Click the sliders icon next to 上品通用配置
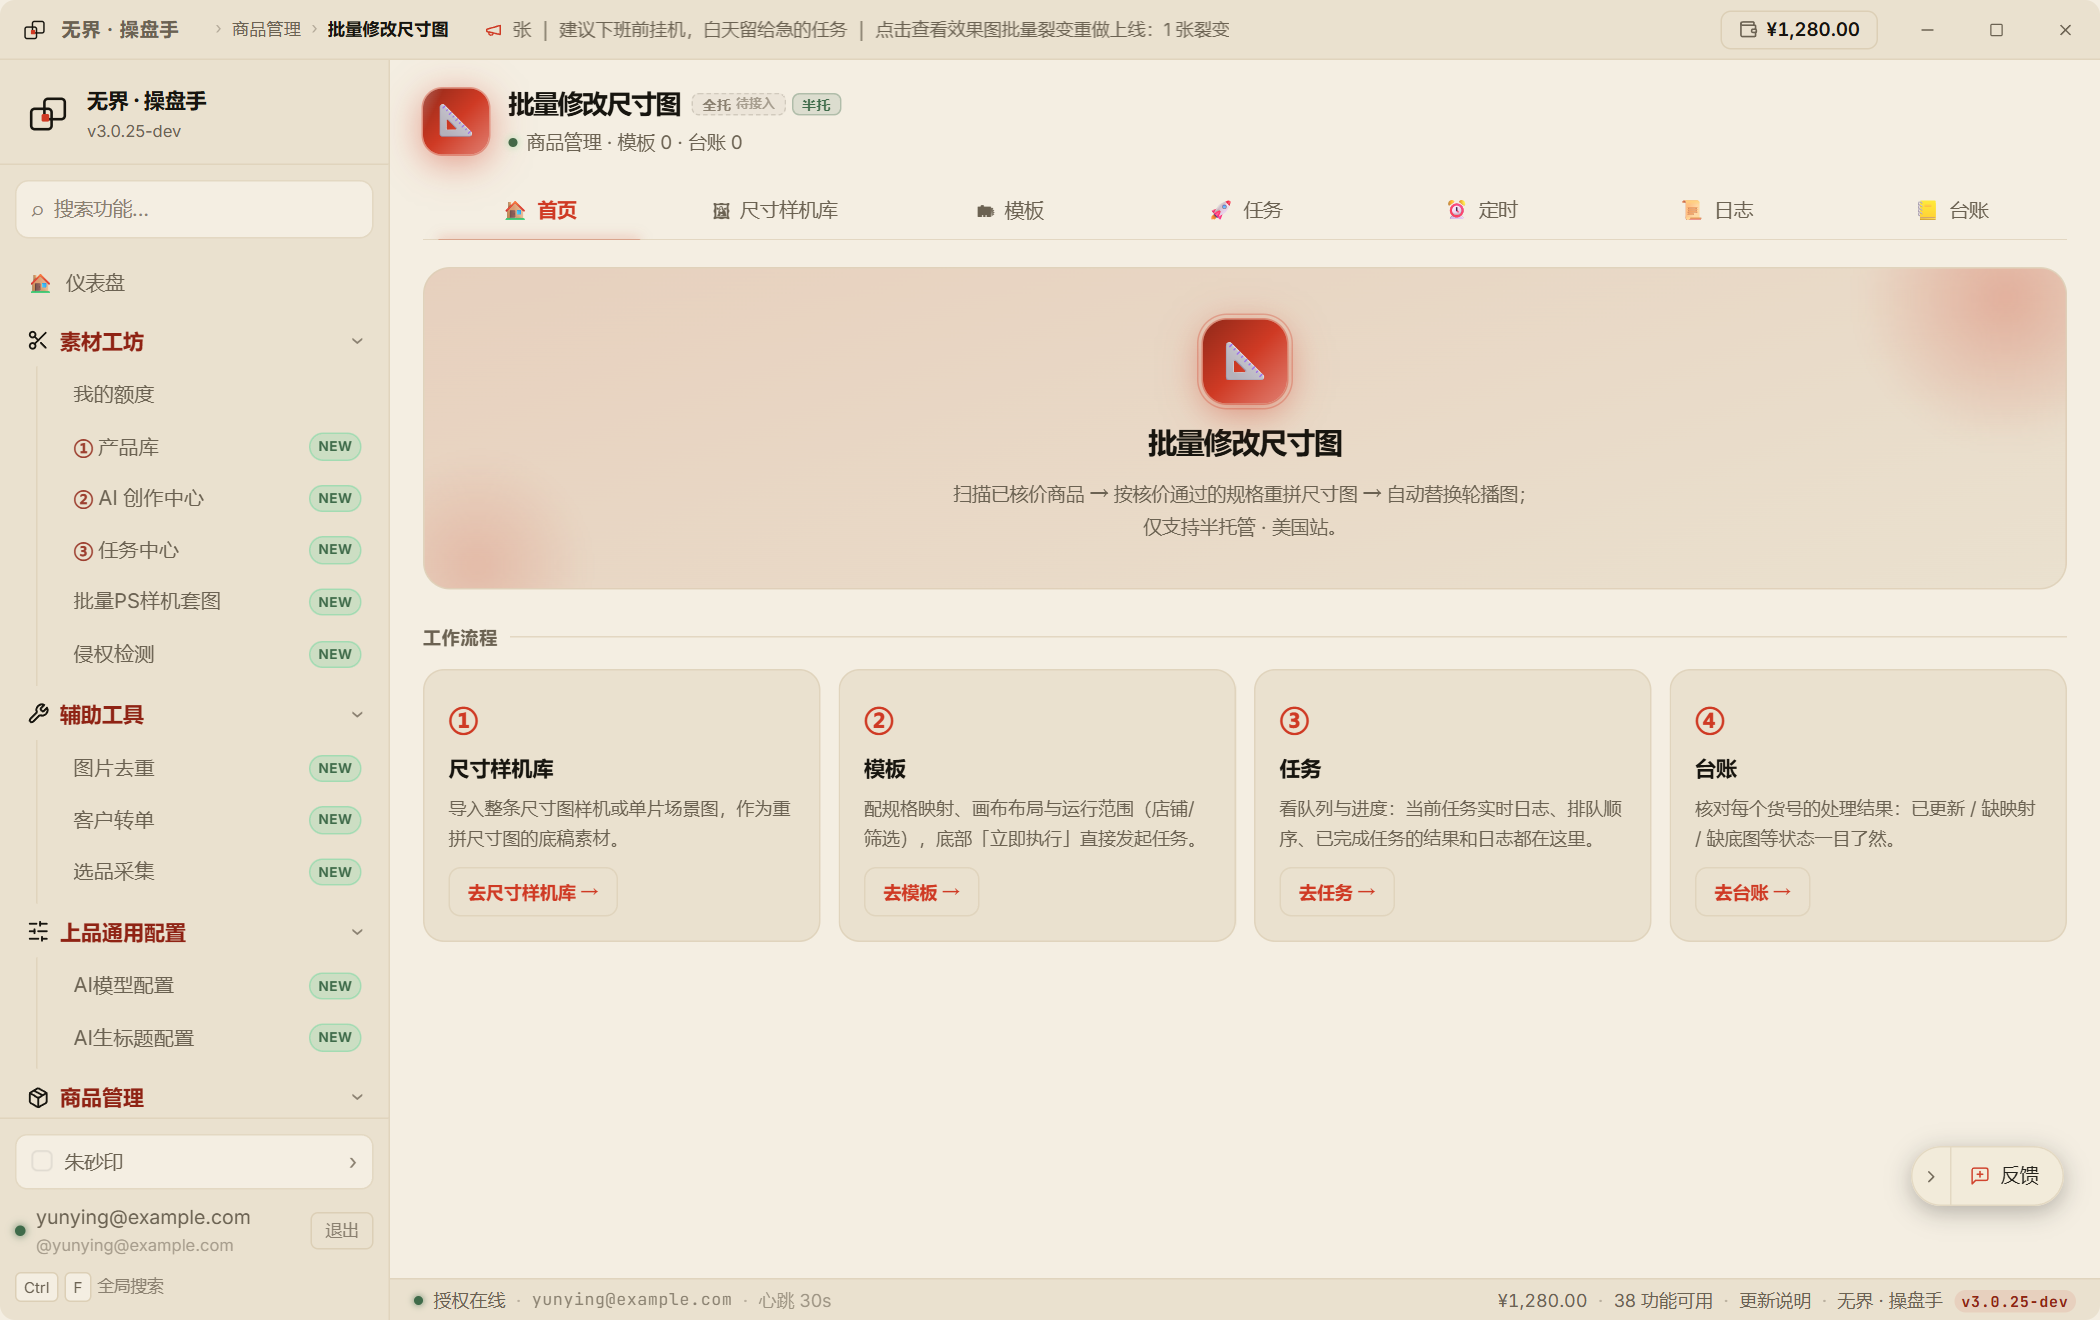The width and height of the screenshot is (2100, 1320). click(x=38, y=932)
